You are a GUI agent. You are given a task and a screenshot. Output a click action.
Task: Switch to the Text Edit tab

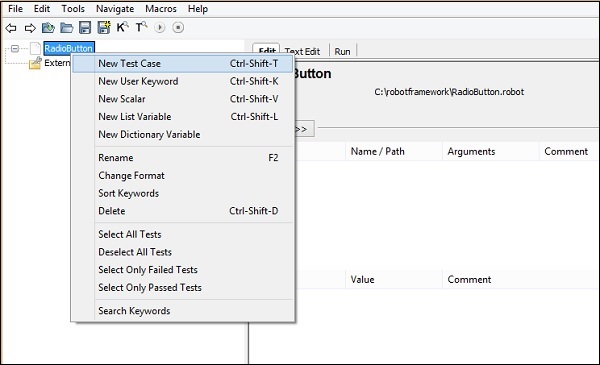click(303, 51)
